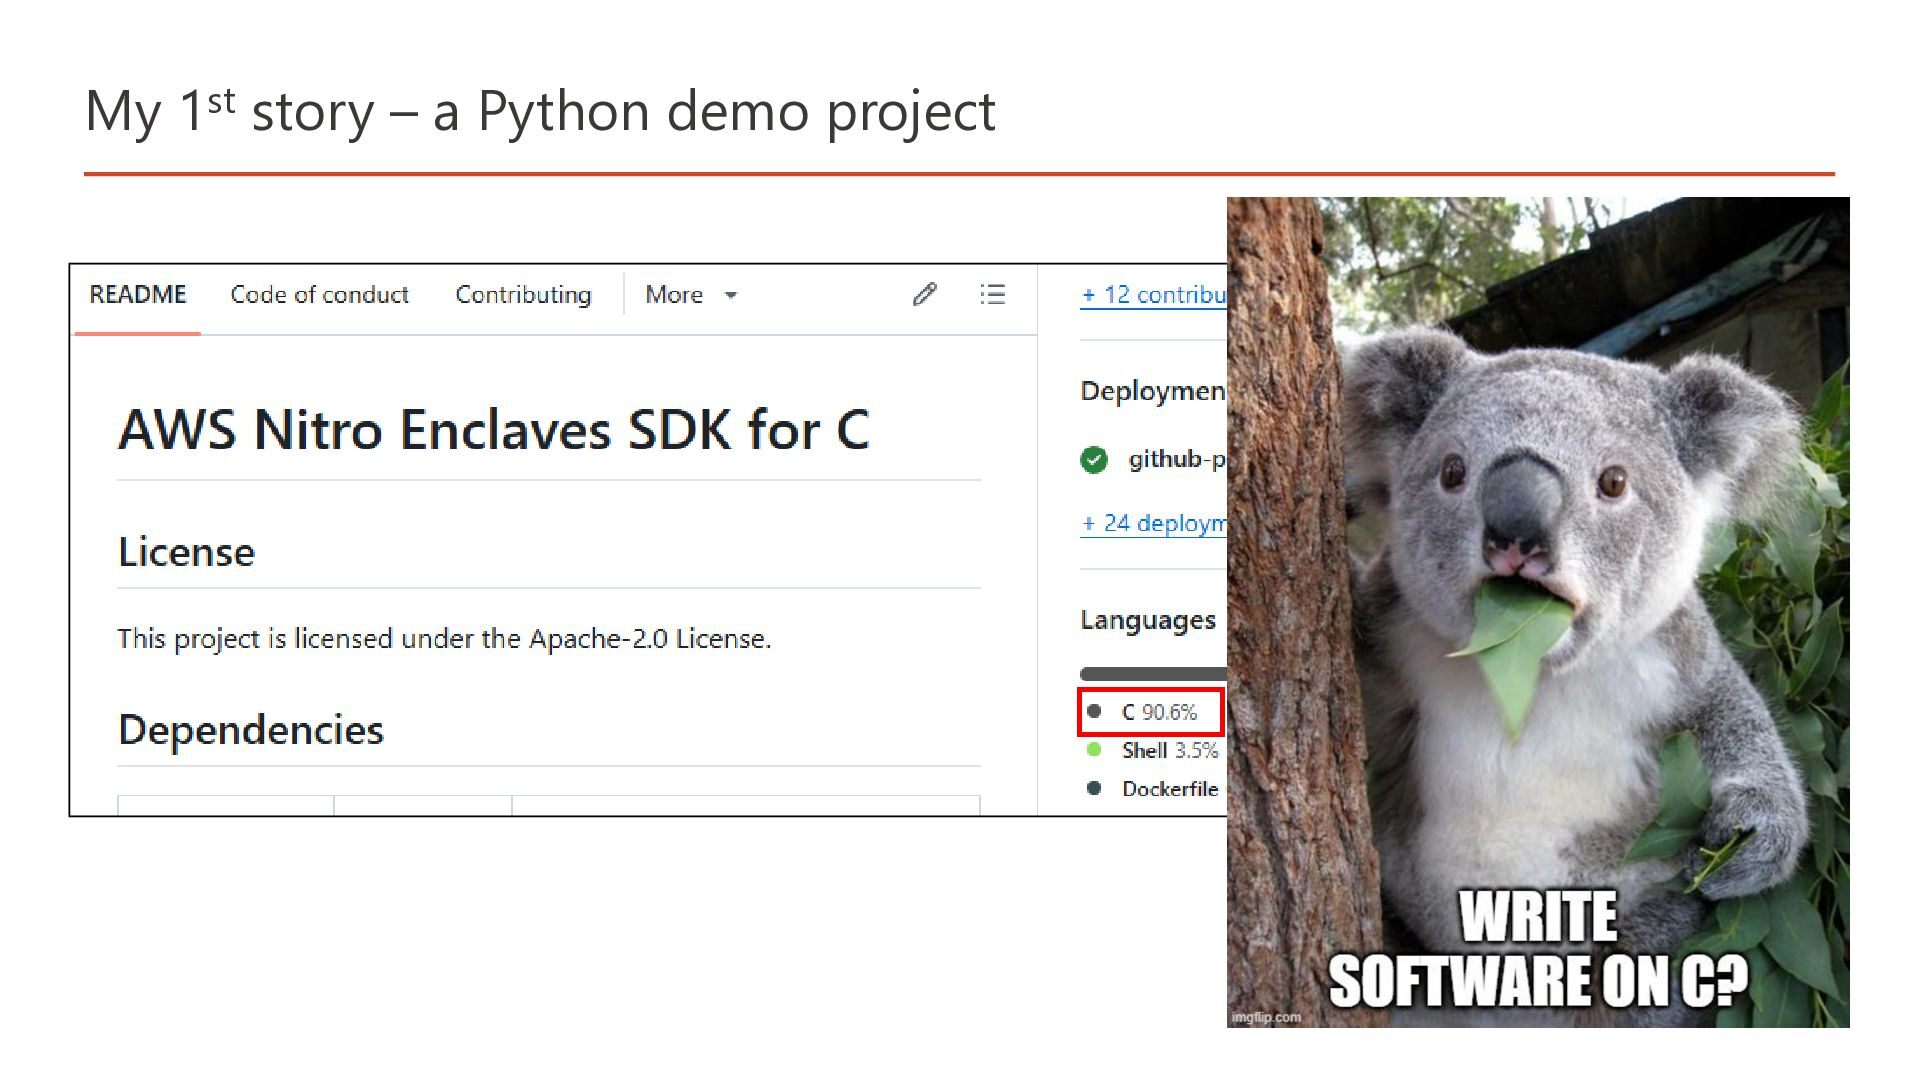Click the C language gray dot
This screenshot has width=1920, height=1080.
click(1094, 711)
